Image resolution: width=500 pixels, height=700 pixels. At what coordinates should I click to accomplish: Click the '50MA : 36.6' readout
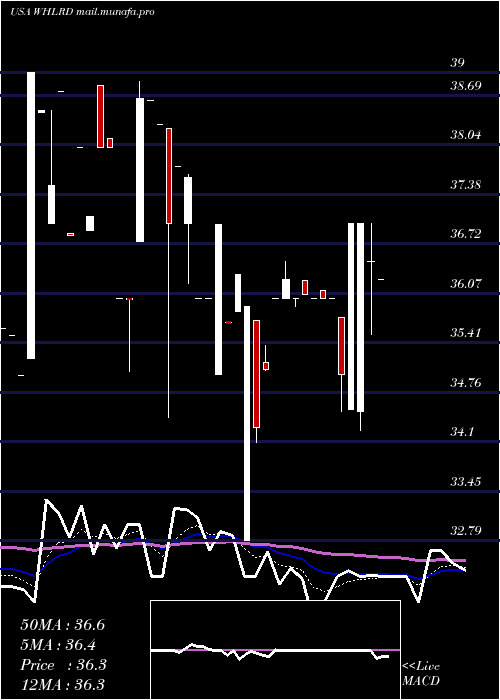coord(62,625)
